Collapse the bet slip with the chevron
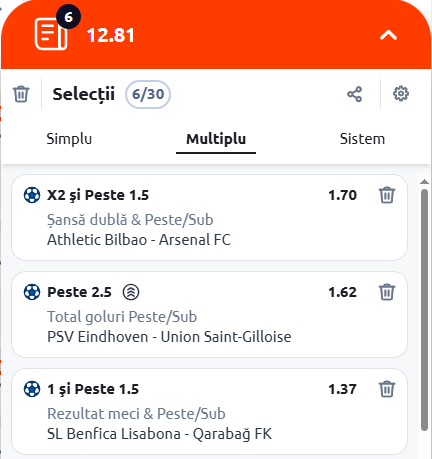This screenshot has height=459, width=432. [x=388, y=35]
